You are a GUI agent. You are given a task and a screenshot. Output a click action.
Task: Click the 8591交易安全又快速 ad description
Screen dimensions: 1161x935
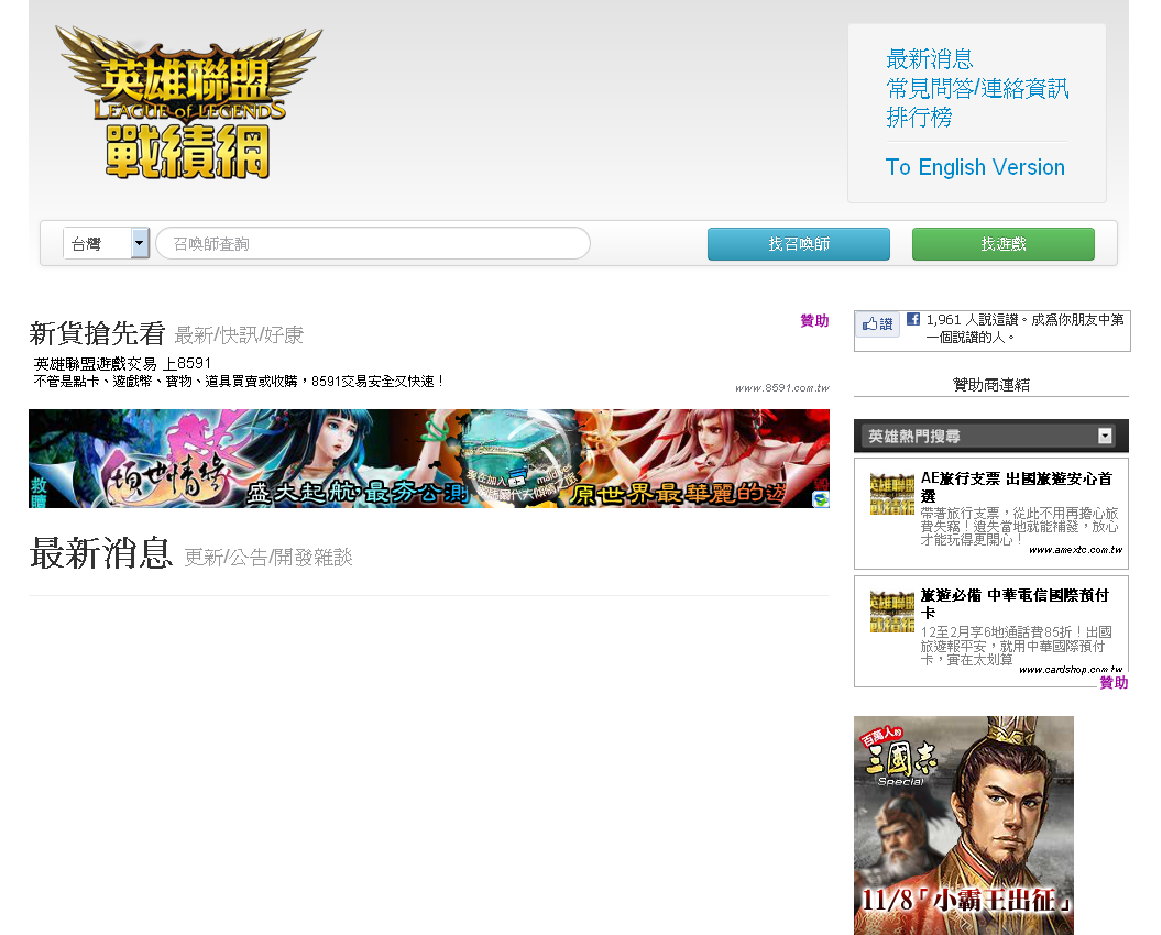tap(238, 381)
